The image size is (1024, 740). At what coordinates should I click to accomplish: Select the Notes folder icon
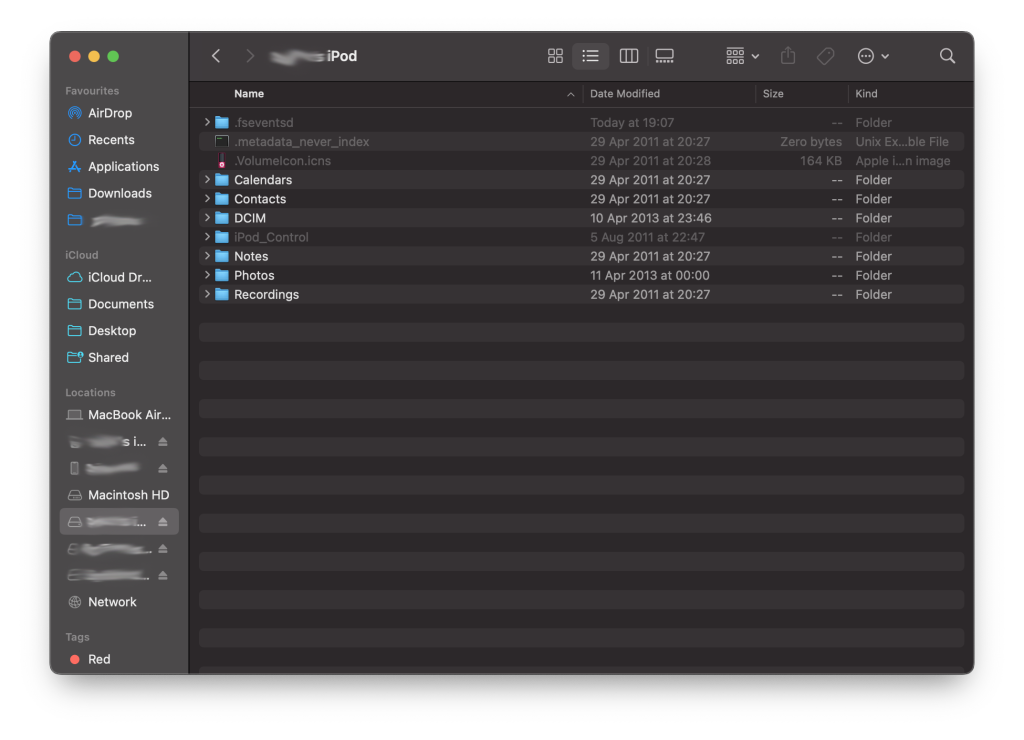click(222, 256)
